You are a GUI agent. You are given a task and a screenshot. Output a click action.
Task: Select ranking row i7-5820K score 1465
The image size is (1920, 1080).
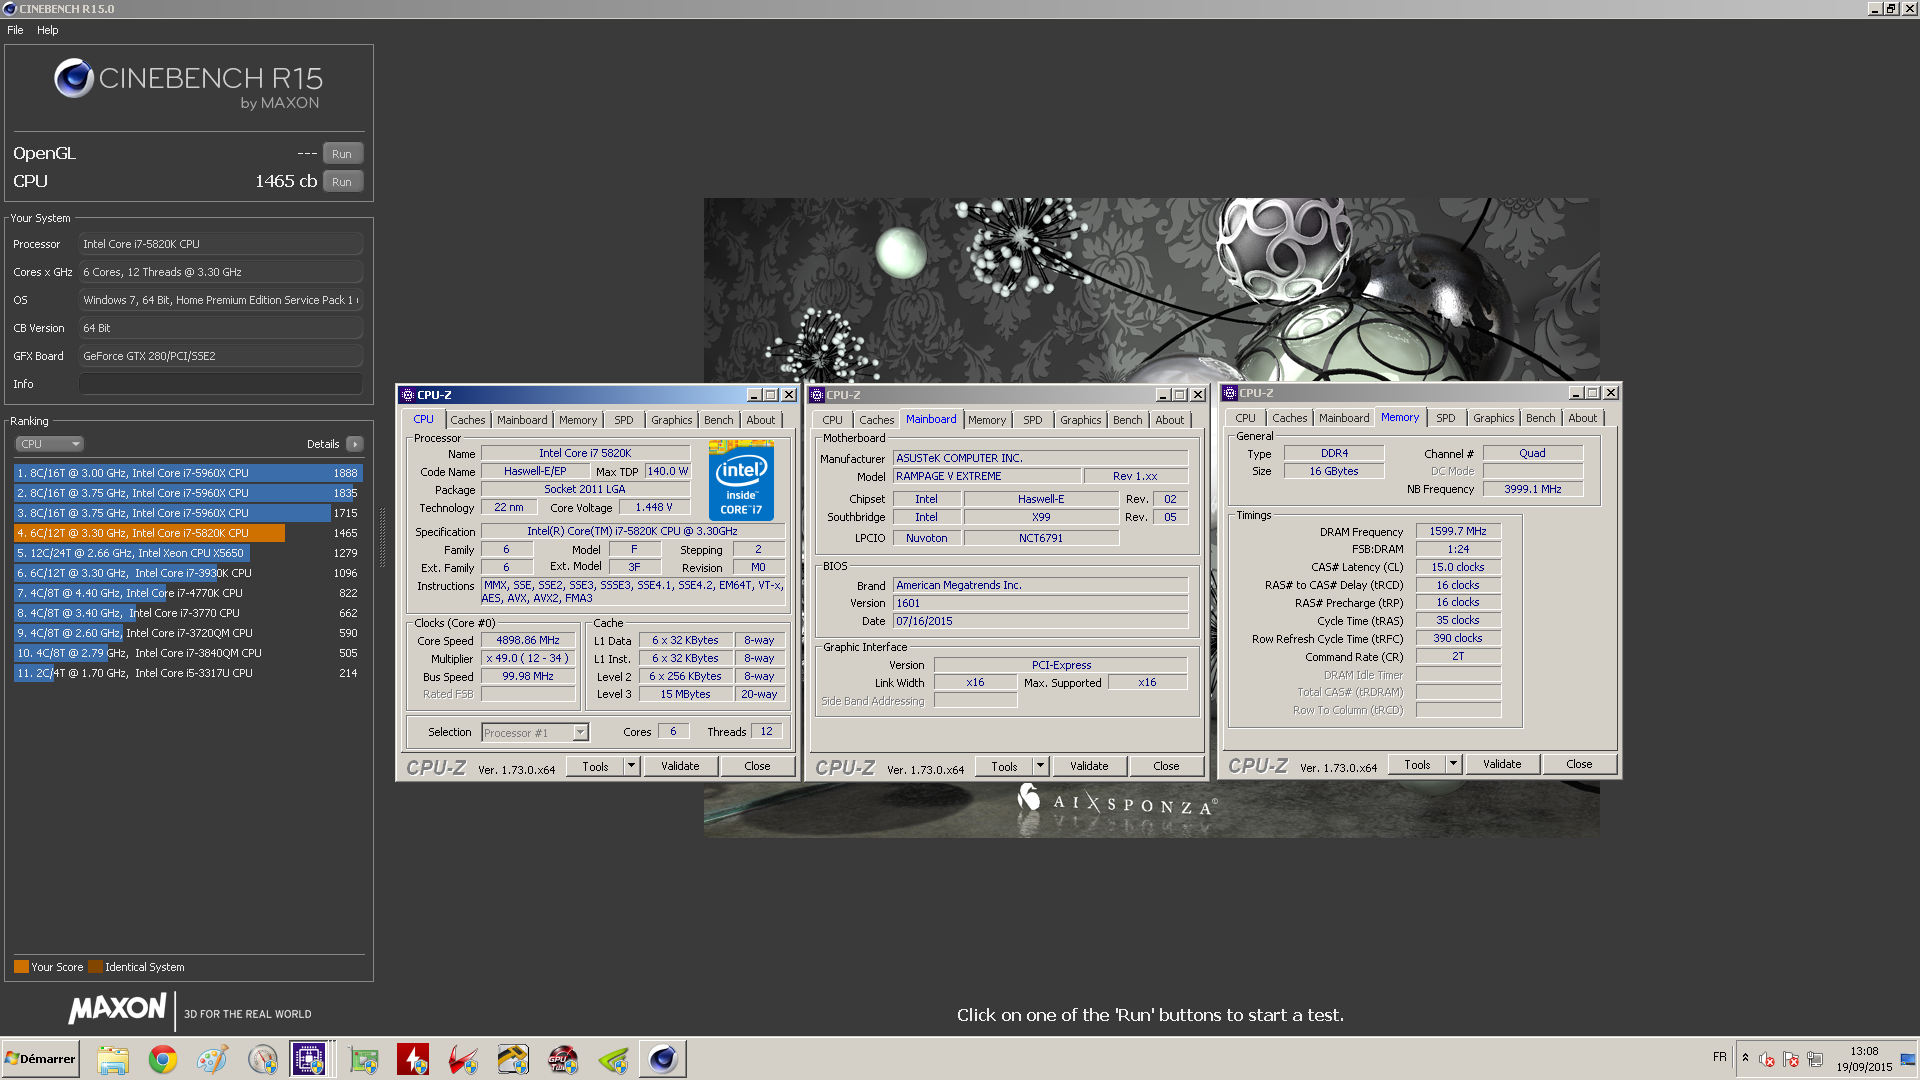[x=188, y=533]
